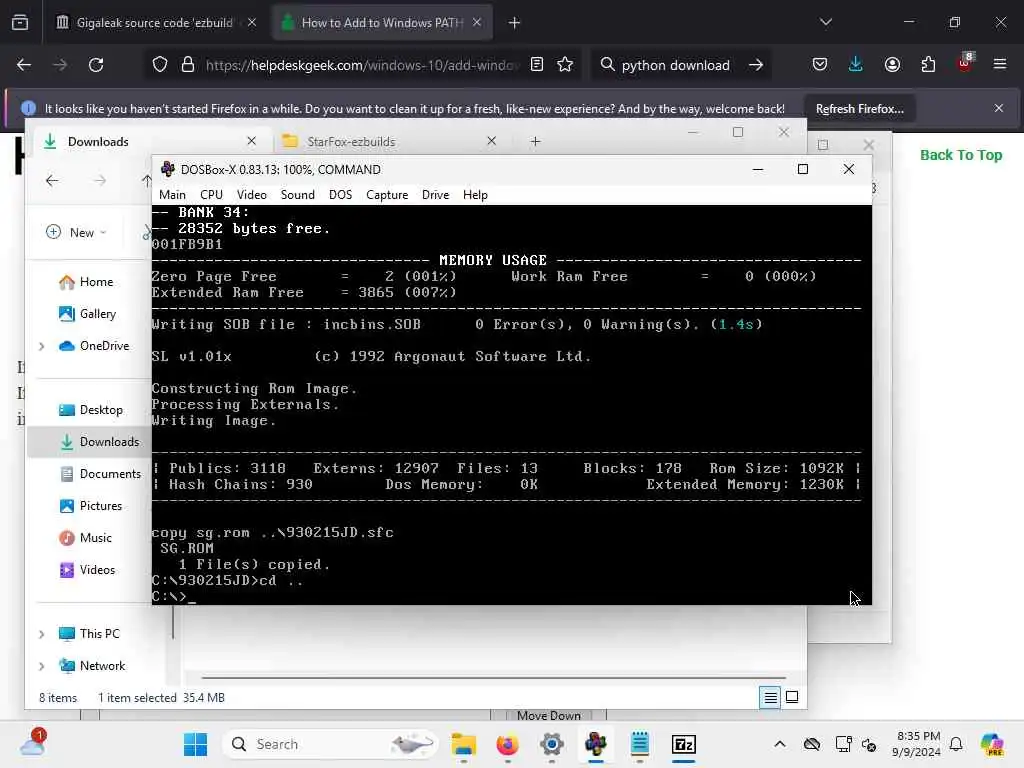Switch to How to Add to Windows PATH tab

[381, 23]
